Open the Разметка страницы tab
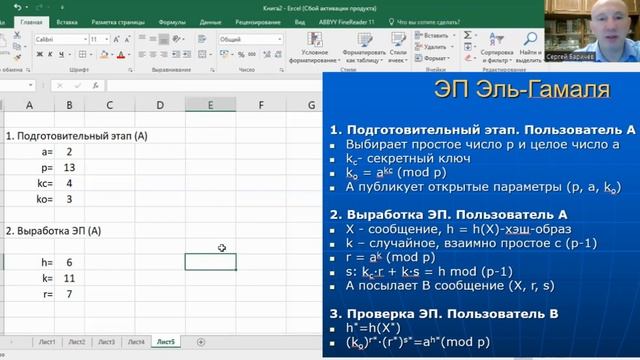This screenshot has height=360, width=640. pyautogui.click(x=118, y=22)
